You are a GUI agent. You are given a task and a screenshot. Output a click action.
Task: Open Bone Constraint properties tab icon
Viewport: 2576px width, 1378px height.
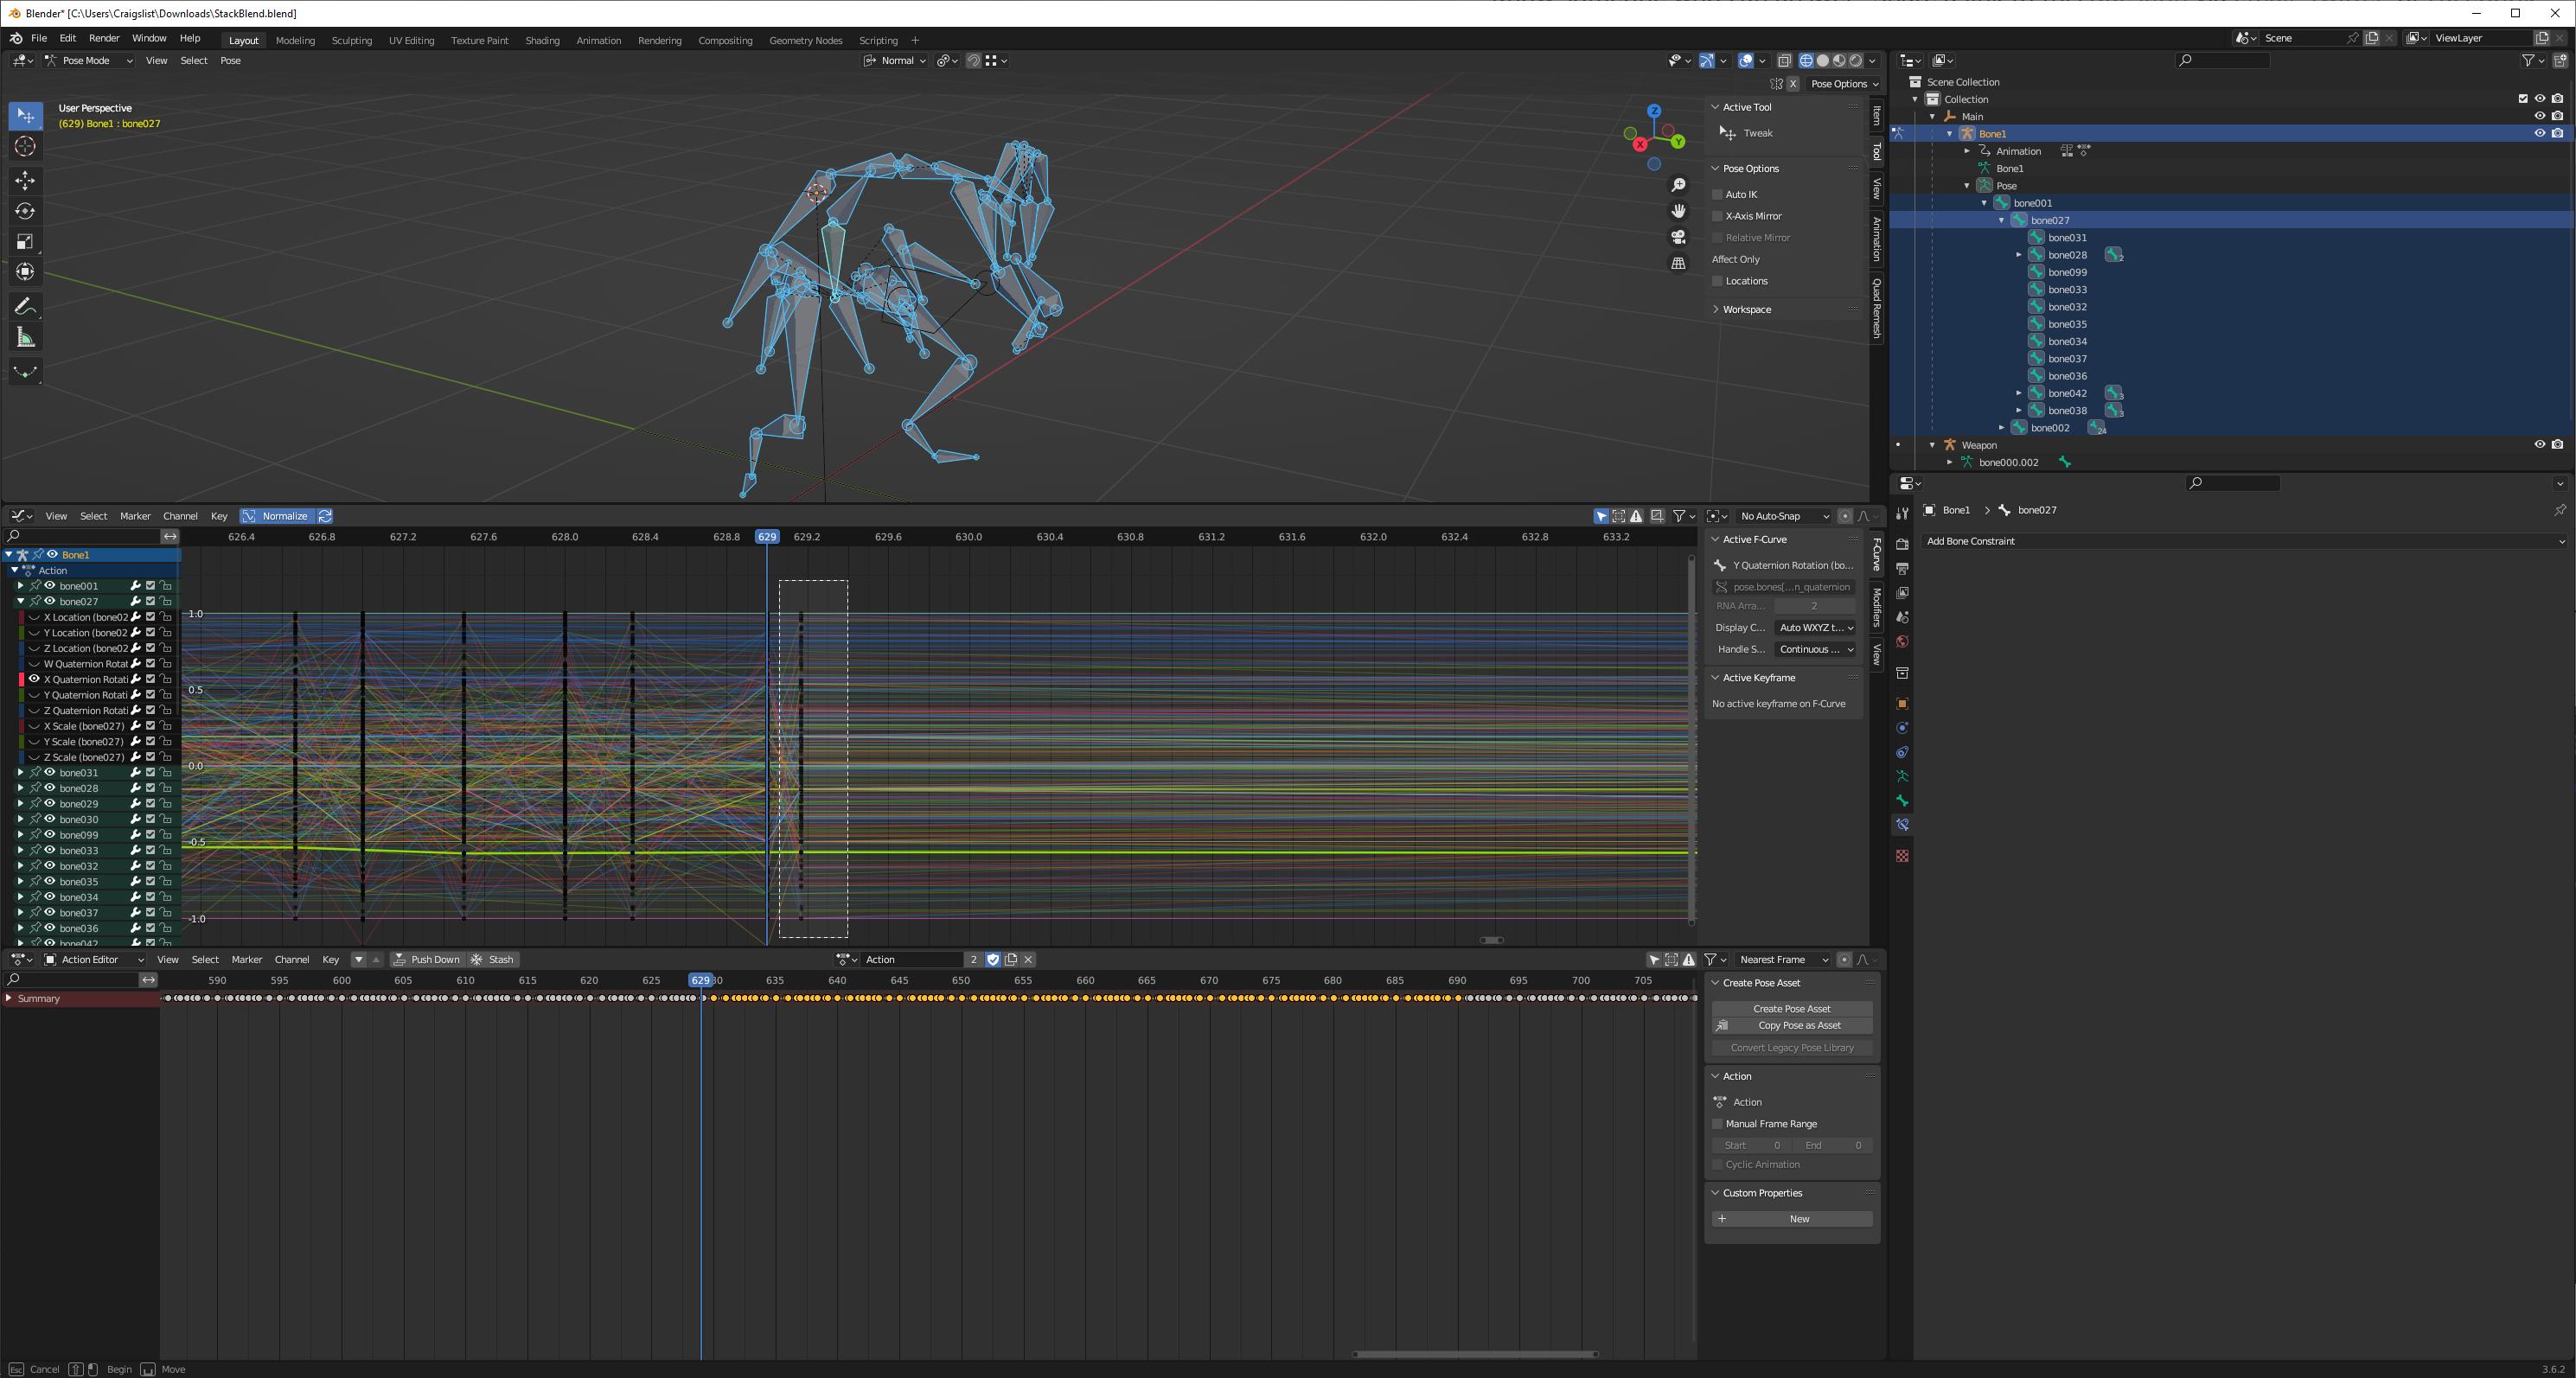[1902, 825]
